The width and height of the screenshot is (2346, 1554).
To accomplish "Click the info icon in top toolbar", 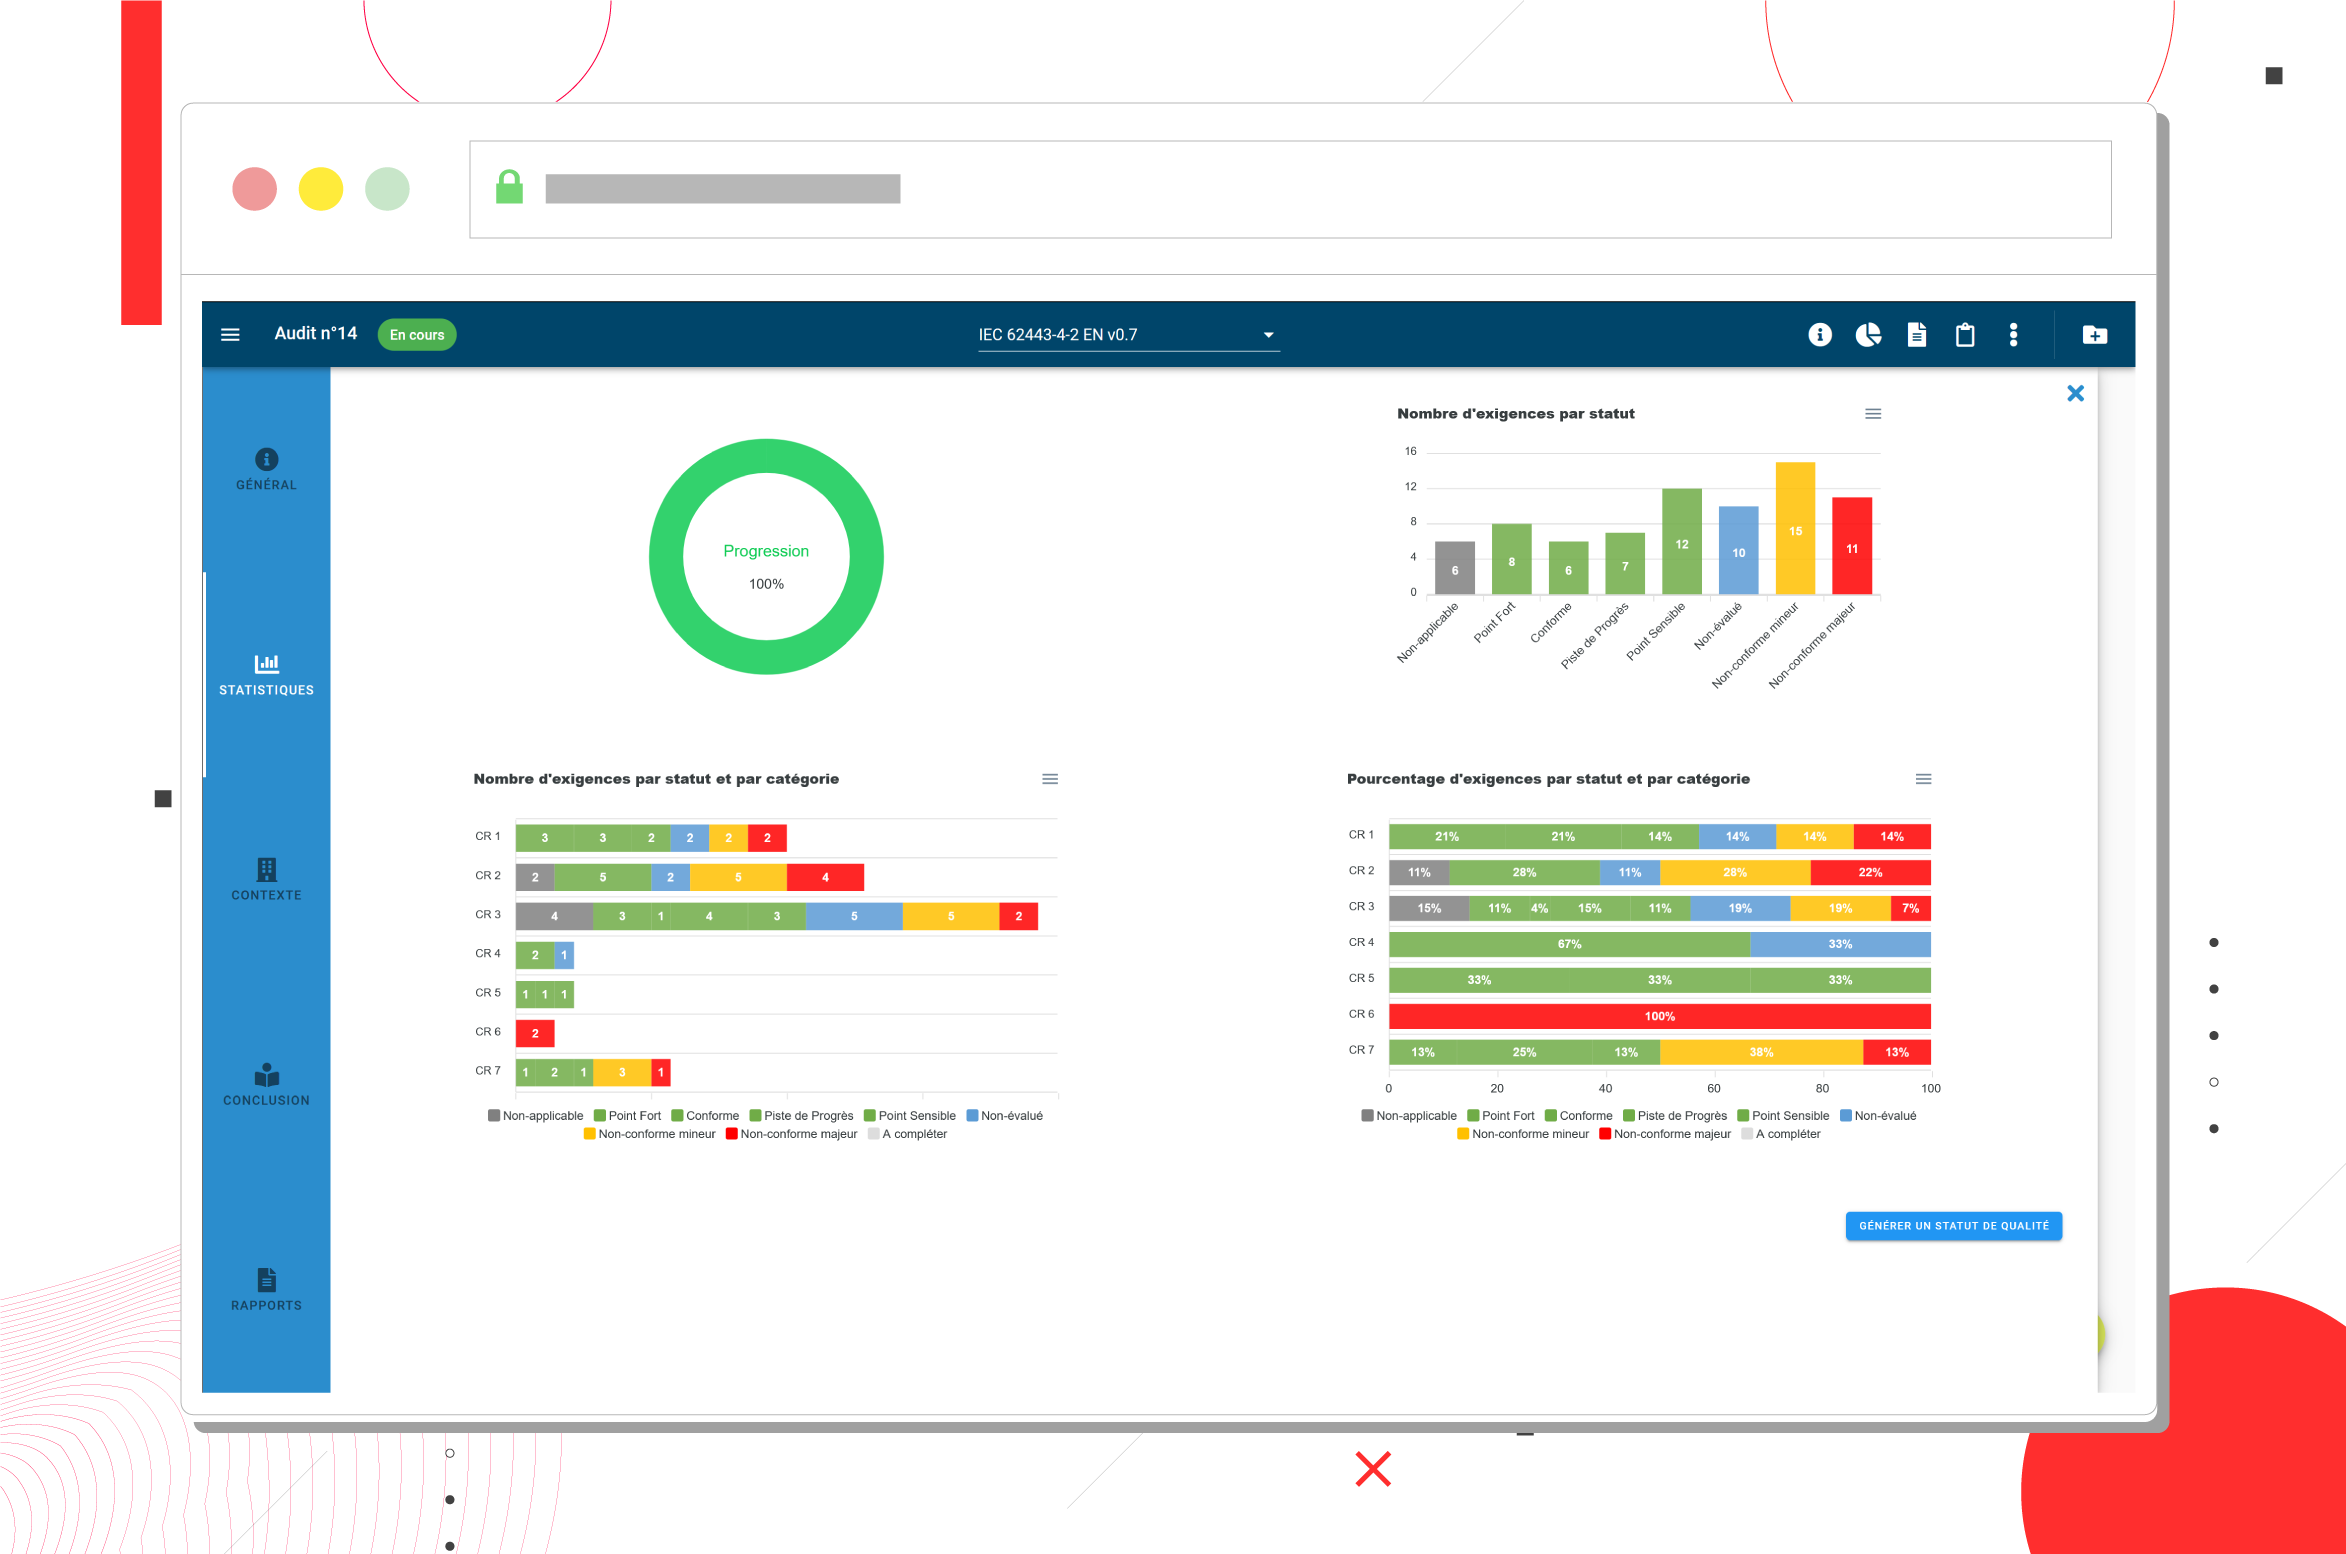I will click(x=1820, y=334).
